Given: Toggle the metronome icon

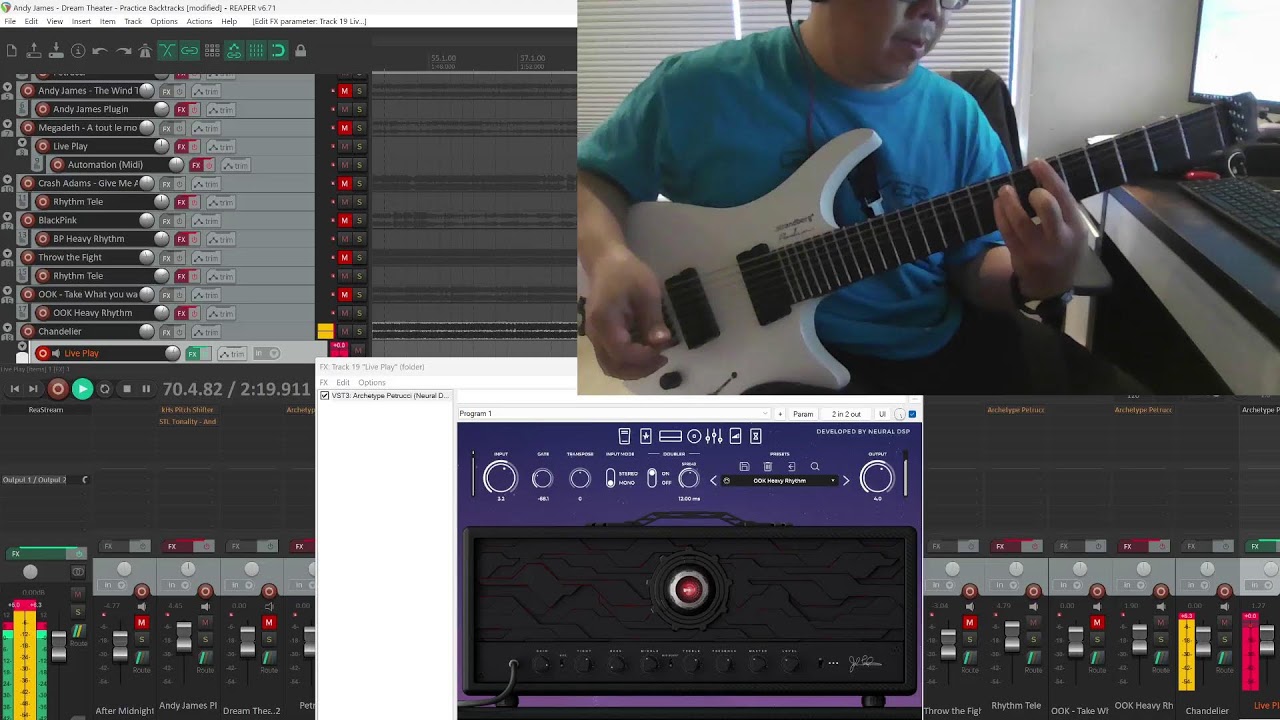Looking at the screenshot, I should [x=145, y=50].
